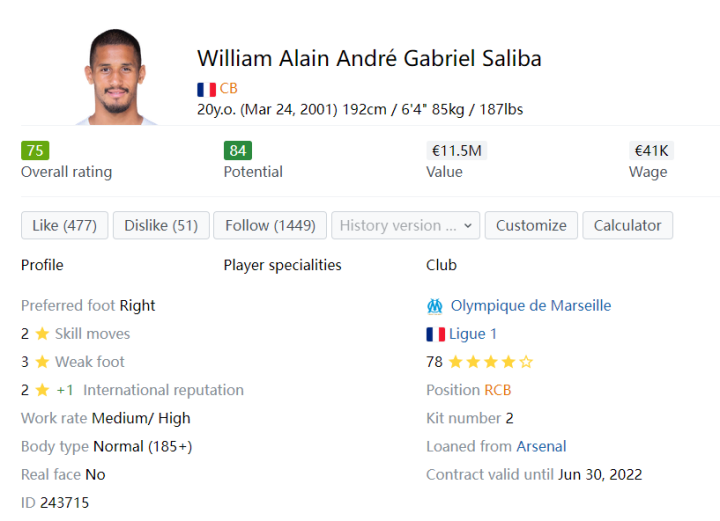Screen dimensions: 720x521
Task: Click the Olympique de Marseille club crest
Action: coord(435,306)
